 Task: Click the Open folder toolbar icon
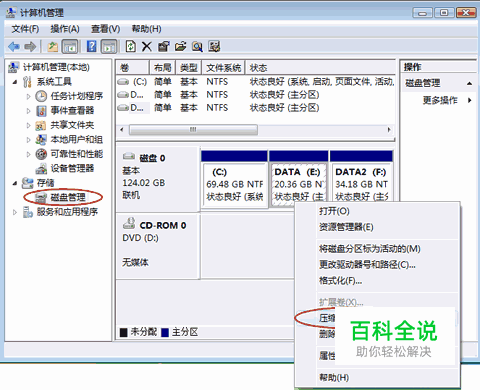click(x=180, y=46)
